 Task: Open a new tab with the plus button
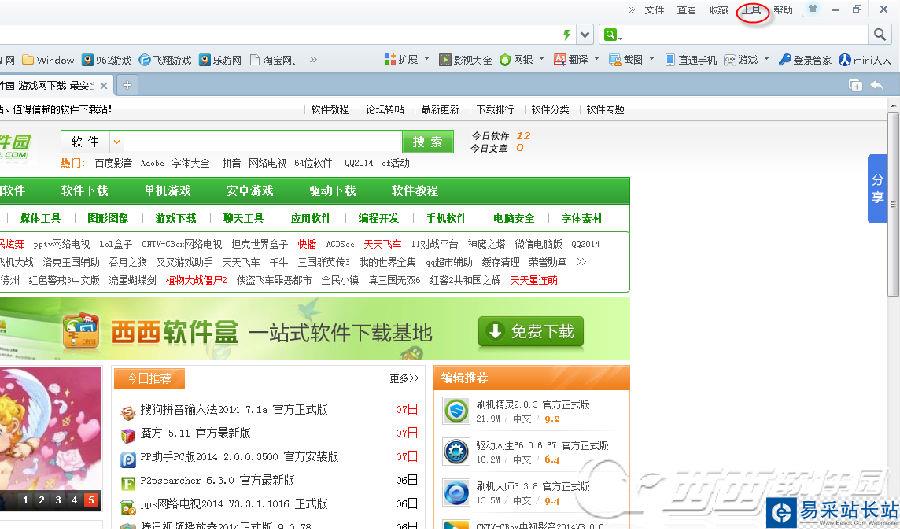pyautogui.click(x=127, y=85)
